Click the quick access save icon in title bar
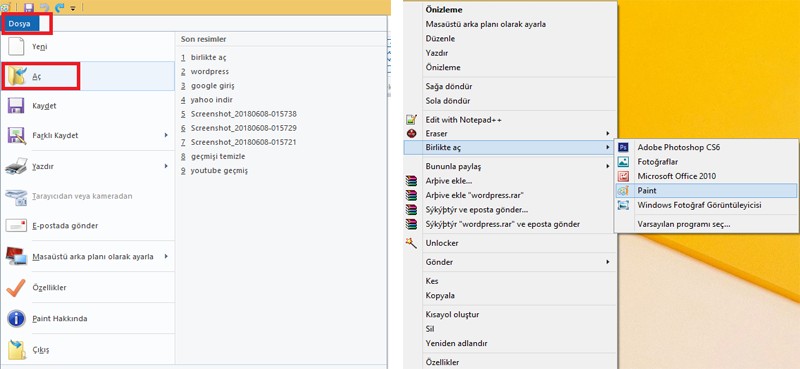The image size is (800, 369). click(29, 8)
